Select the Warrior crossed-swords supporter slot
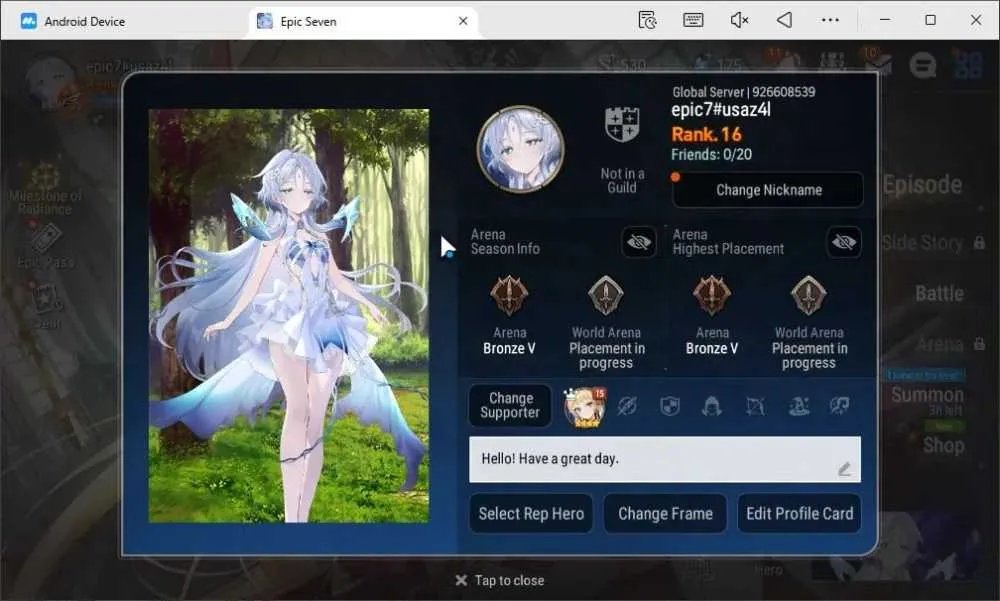Viewport: 1000px width, 601px height. (x=627, y=406)
